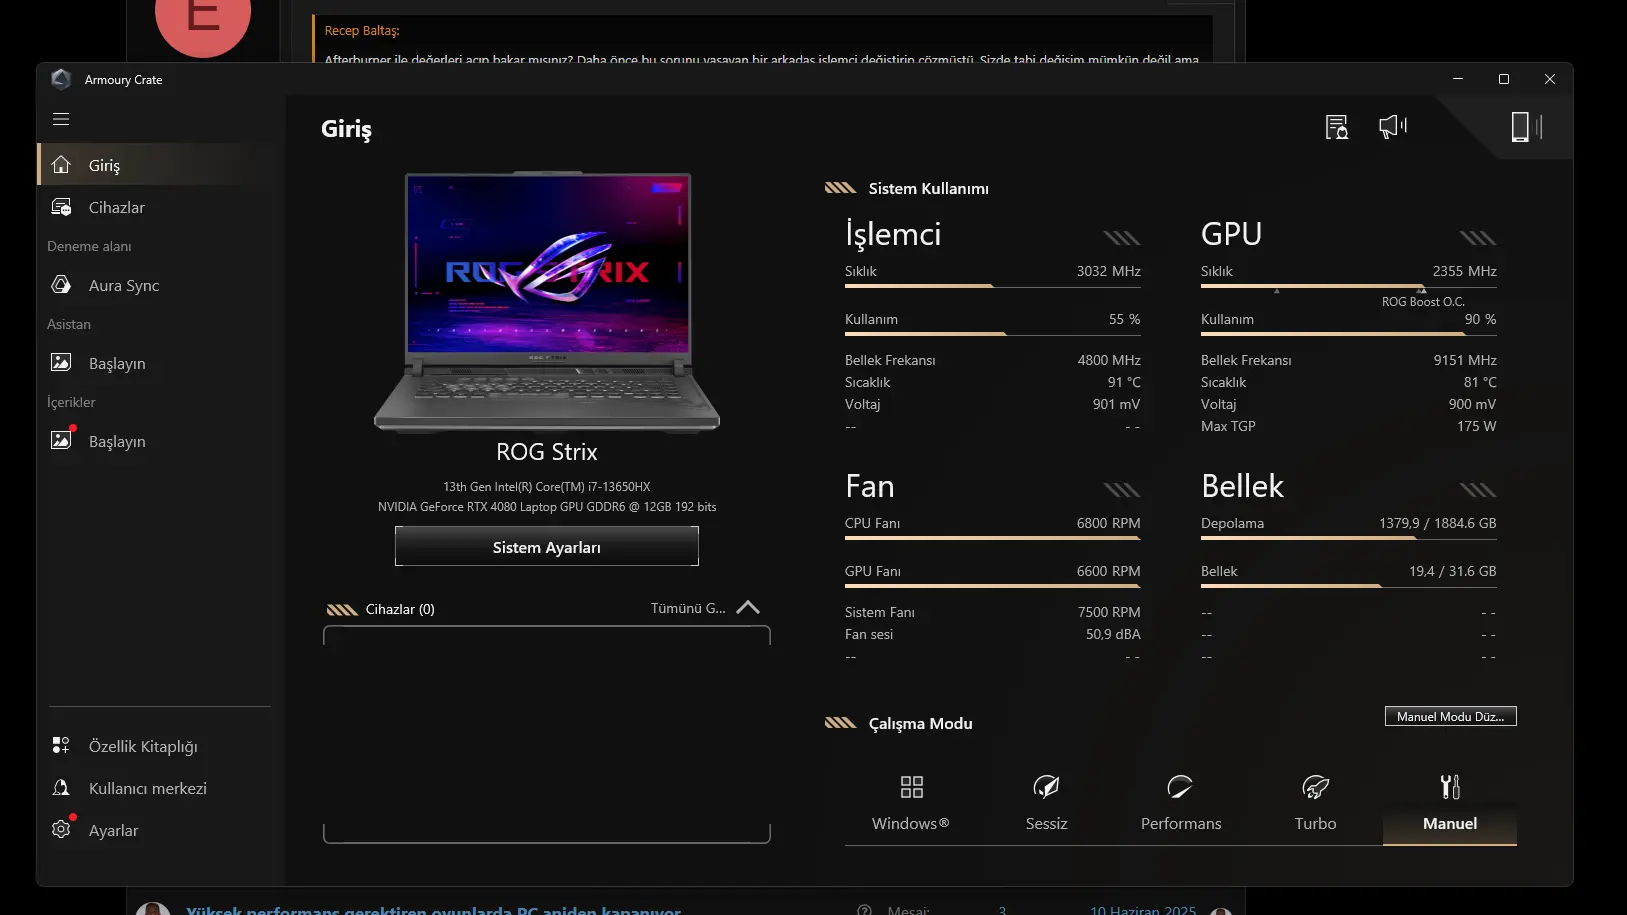Screen dimensions: 1627x915
Task: Click Depolama 1379,9 / 1884.6 GB value
Action: point(1438,523)
